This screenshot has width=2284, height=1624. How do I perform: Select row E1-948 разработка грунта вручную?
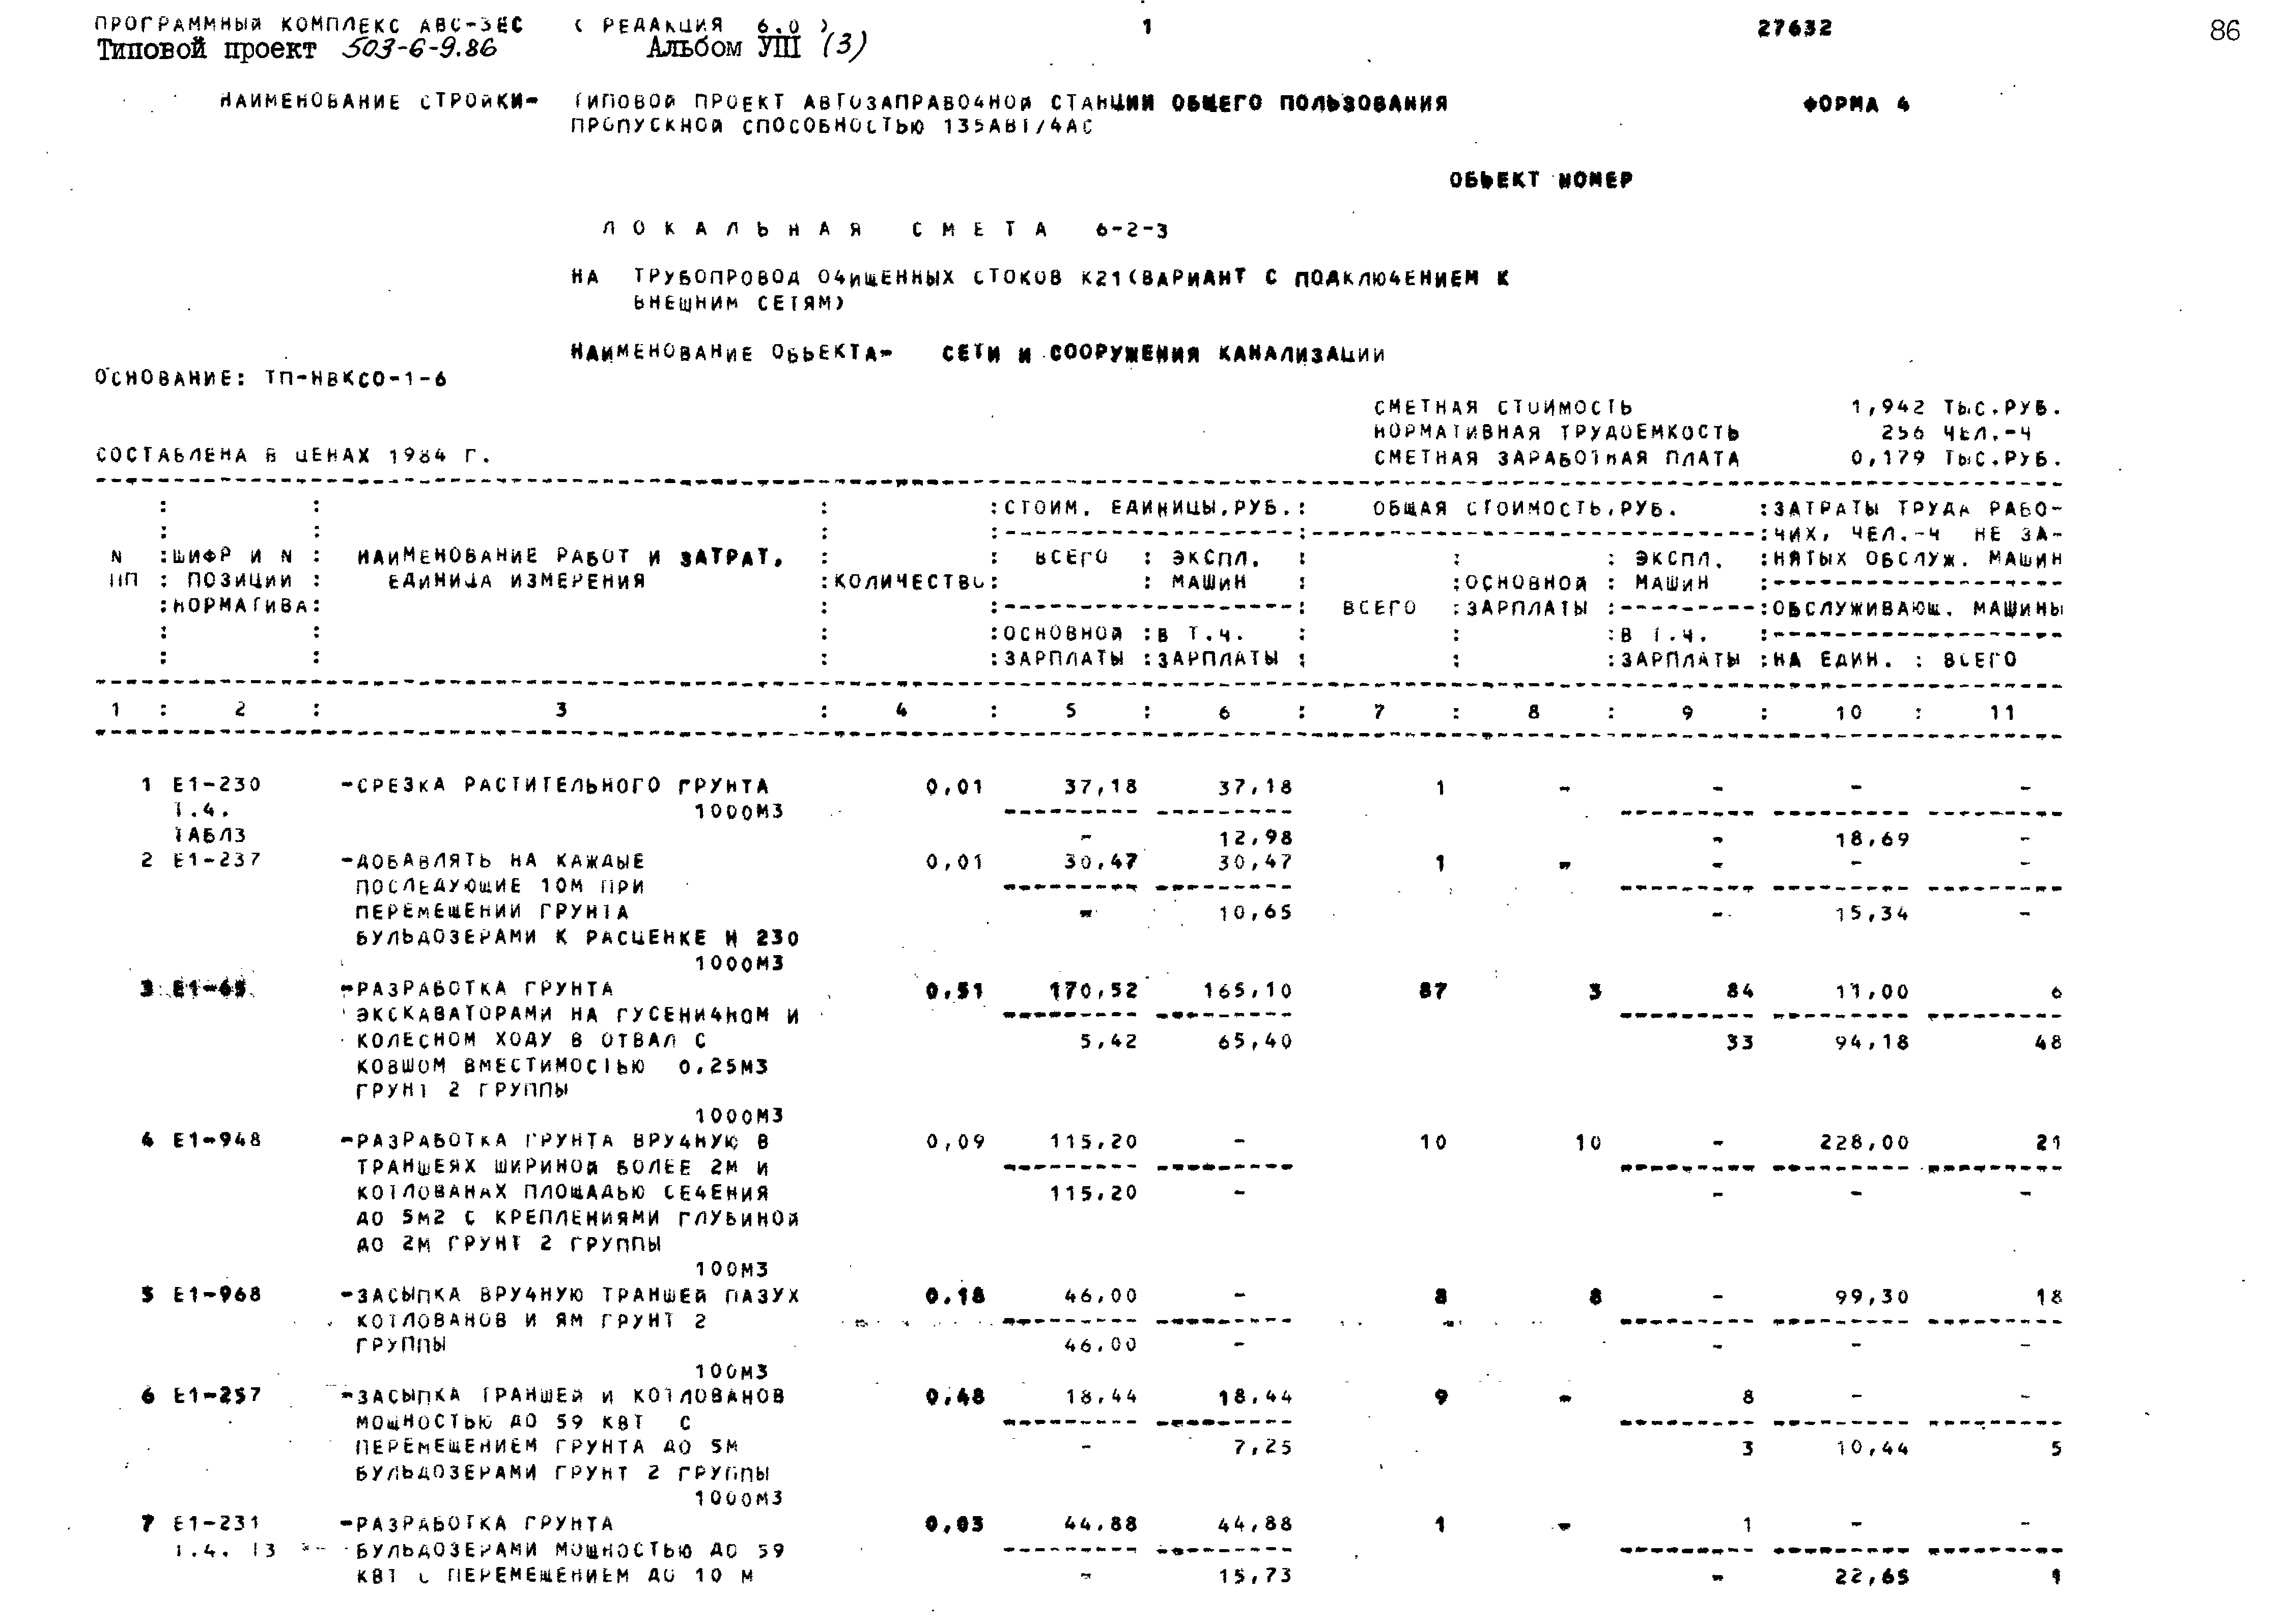pyautogui.click(x=703, y=1139)
